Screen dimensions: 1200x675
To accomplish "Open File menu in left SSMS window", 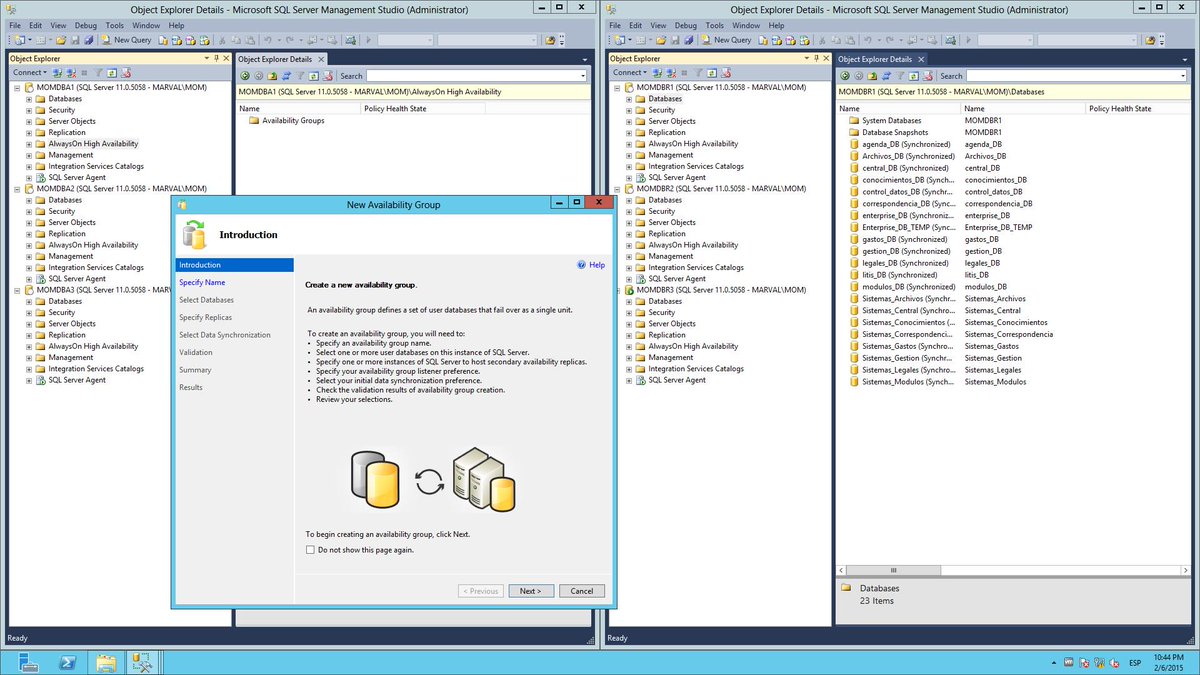I will tap(15, 25).
